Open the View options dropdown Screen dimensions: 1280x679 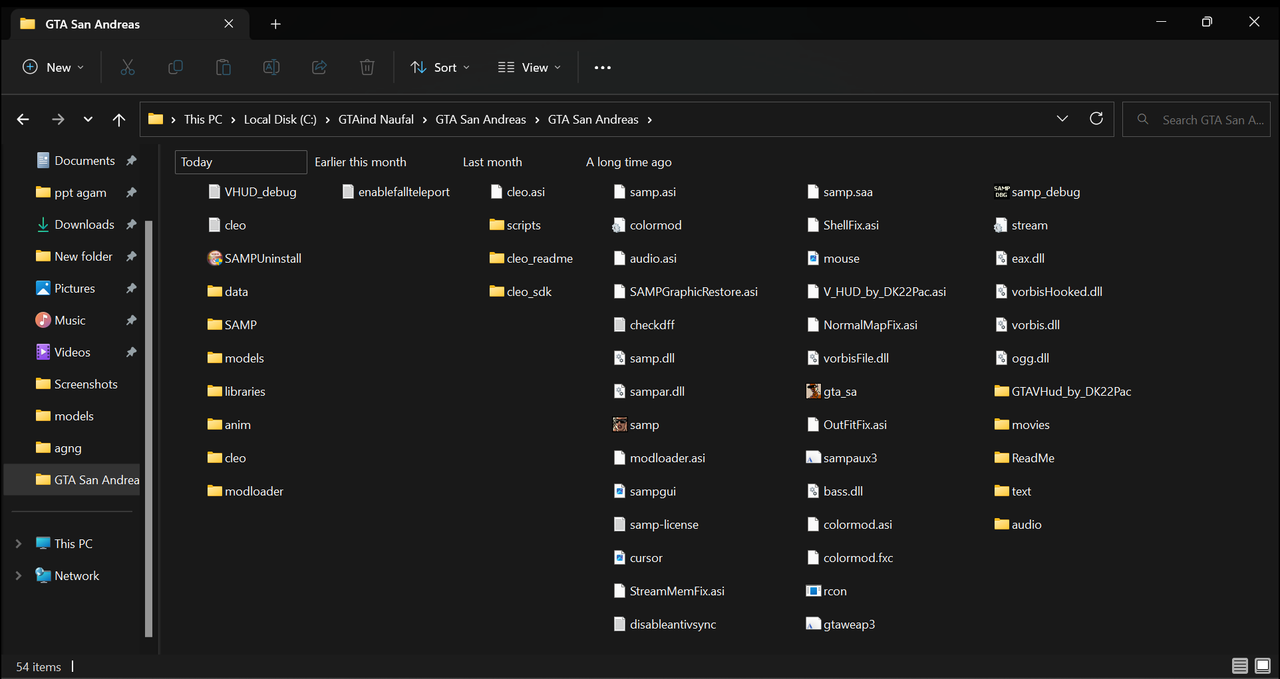529,67
